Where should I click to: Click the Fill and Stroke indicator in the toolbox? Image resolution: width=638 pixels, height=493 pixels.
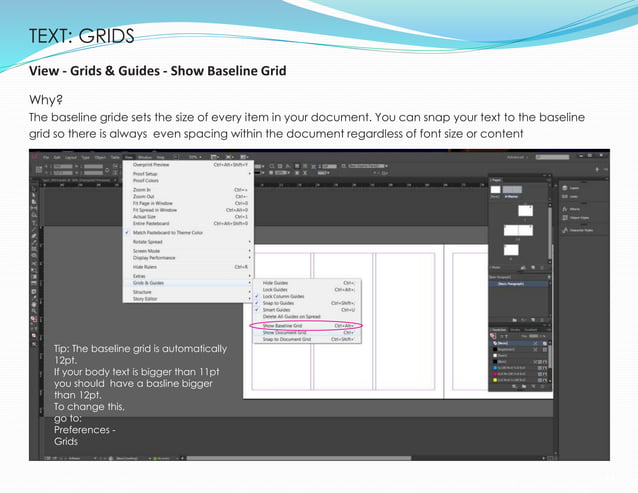(34, 320)
